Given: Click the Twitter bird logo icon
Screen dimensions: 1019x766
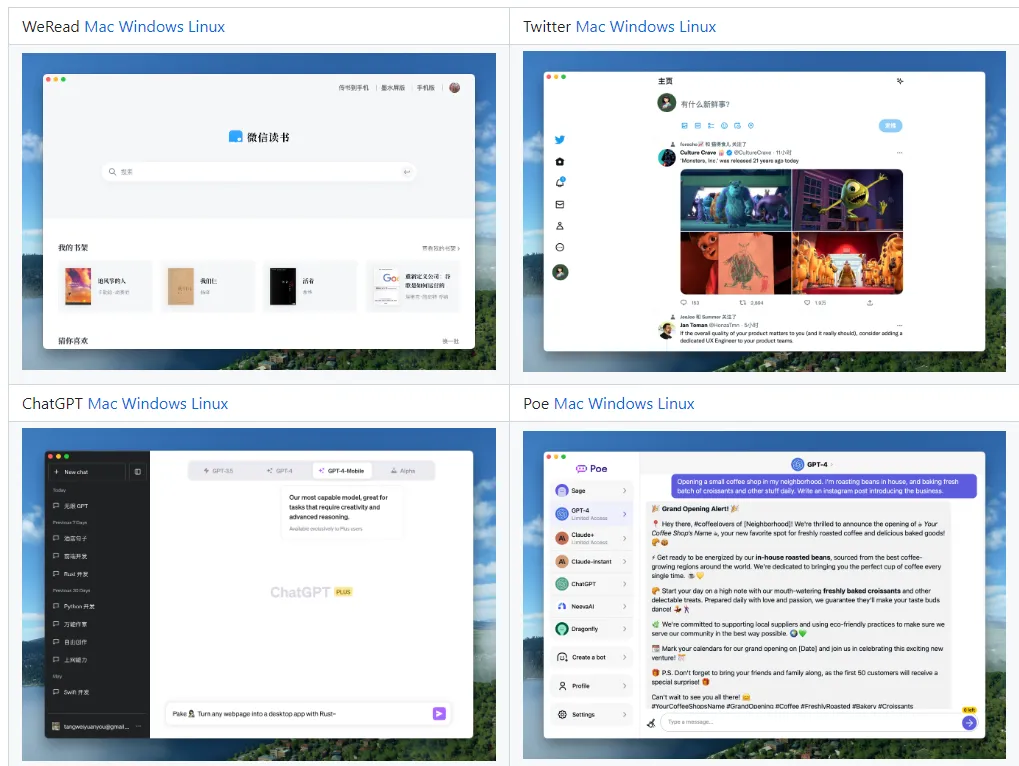Looking at the screenshot, I should pos(560,140).
